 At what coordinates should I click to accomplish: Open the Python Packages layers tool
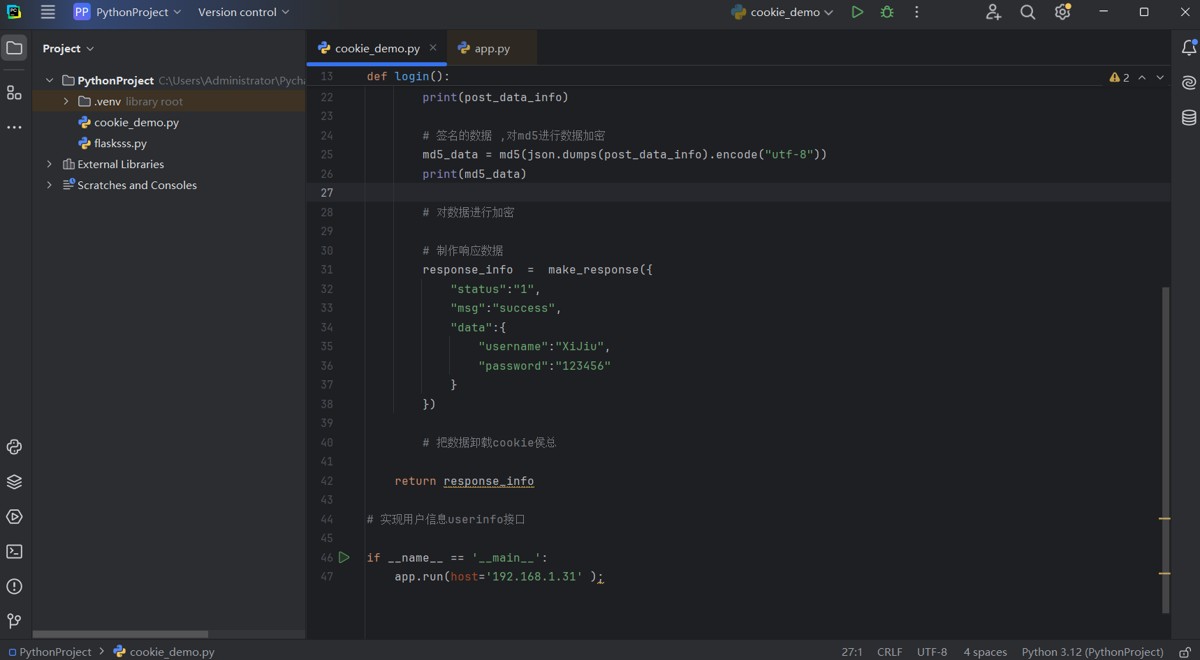(x=14, y=482)
